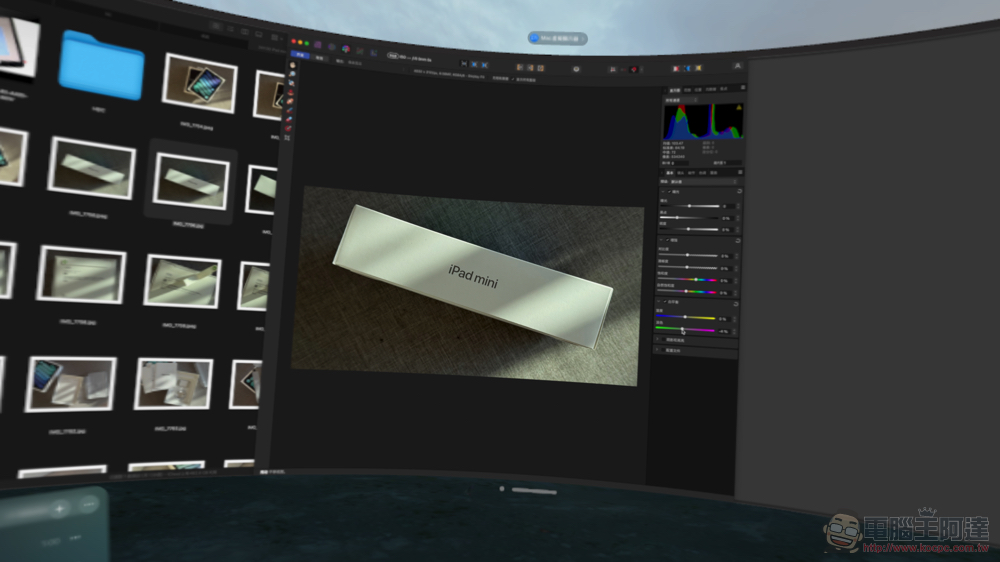1000x562 pixels.
Task: Click the histogram yellow warning triangle
Action: [x=739, y=107]
